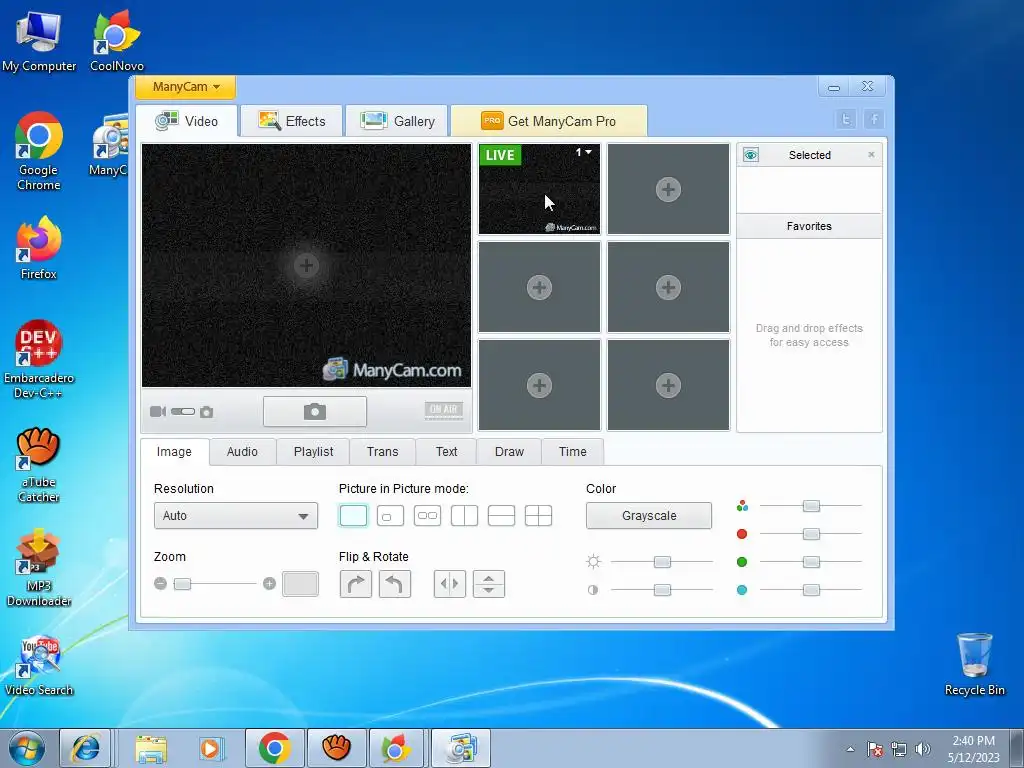Close the Selected effects panel

click(871, 155)
